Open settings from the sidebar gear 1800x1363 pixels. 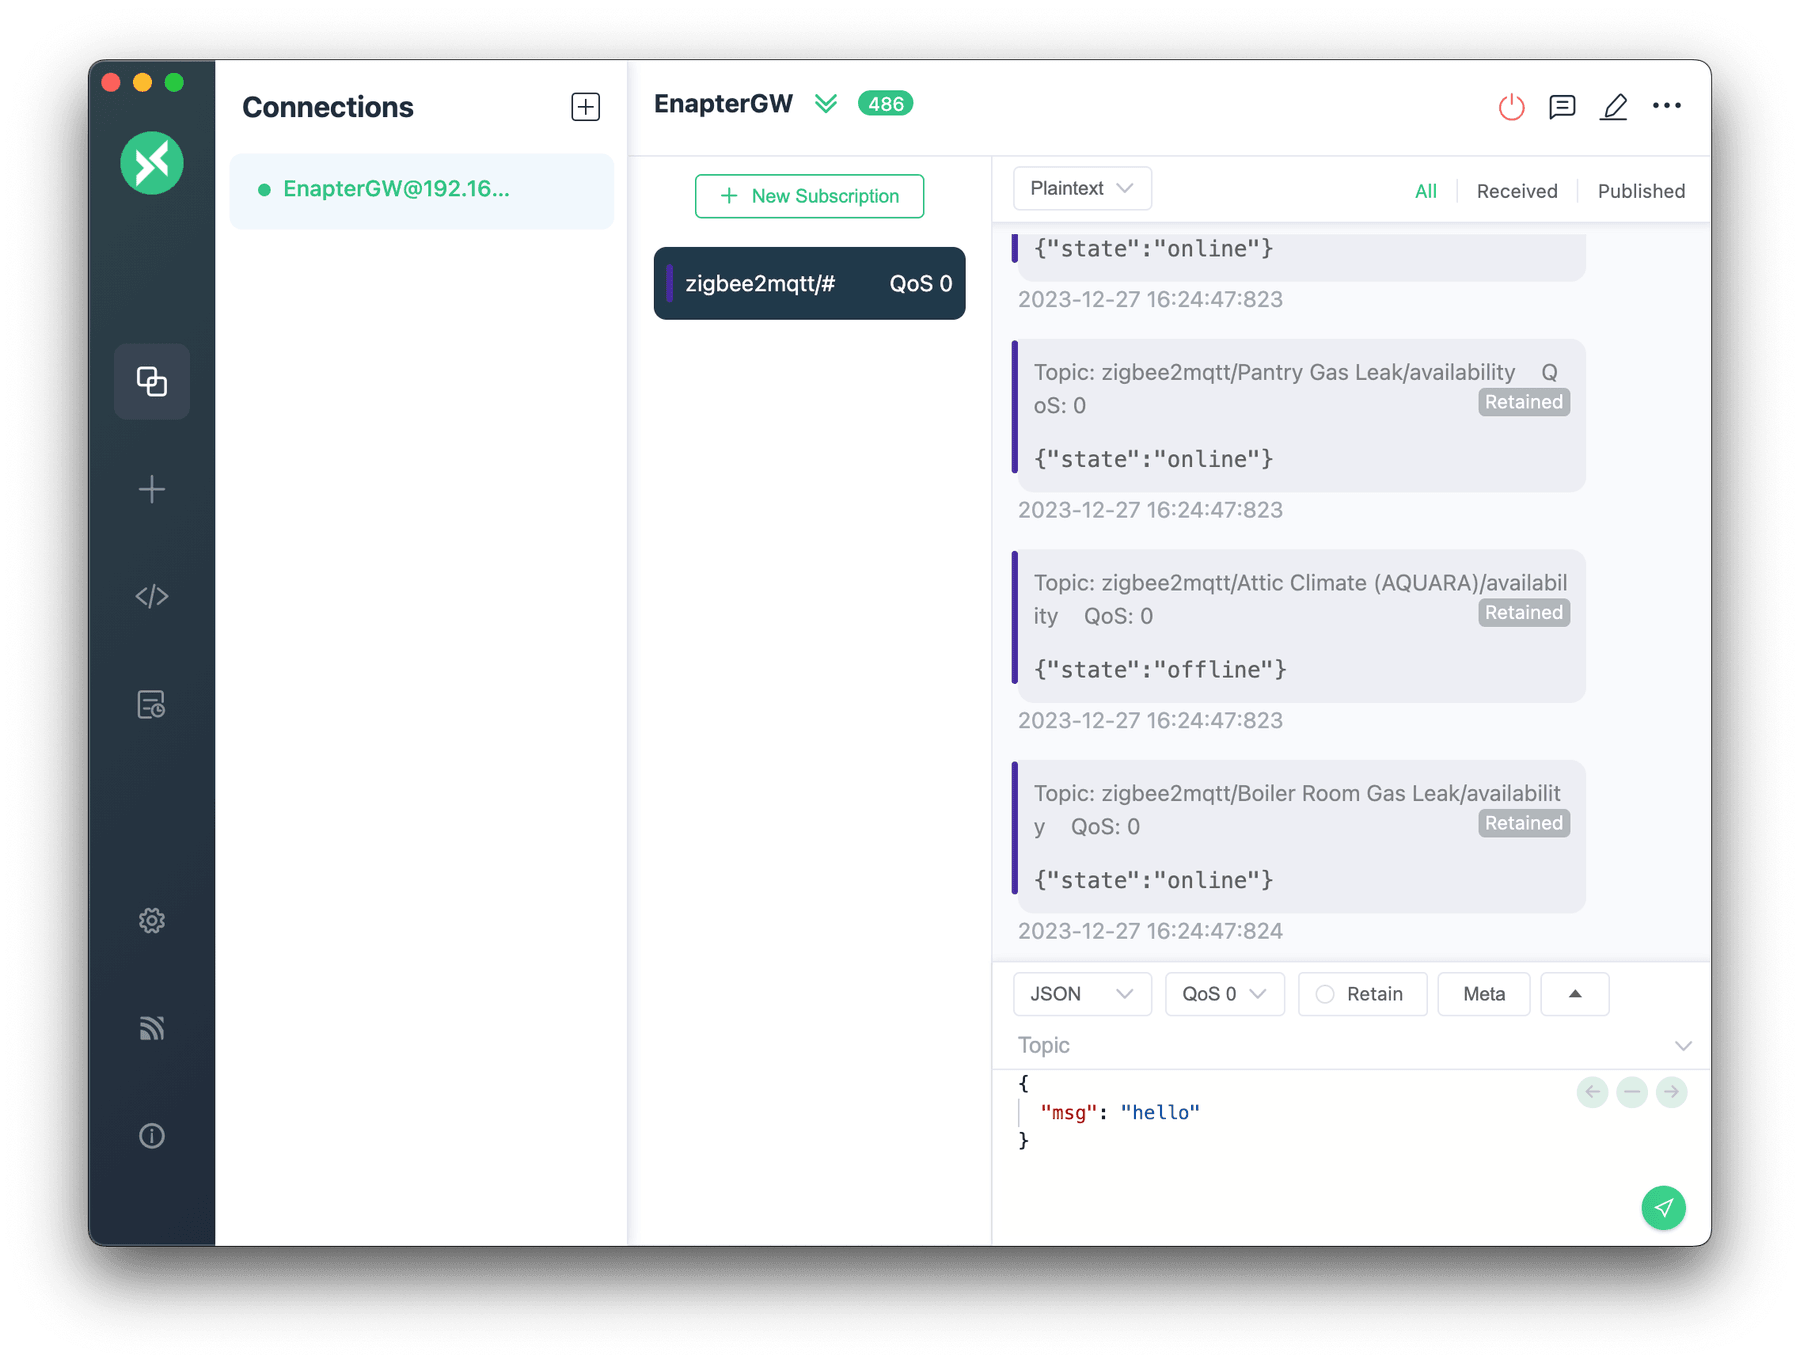(x=151, y=920)
